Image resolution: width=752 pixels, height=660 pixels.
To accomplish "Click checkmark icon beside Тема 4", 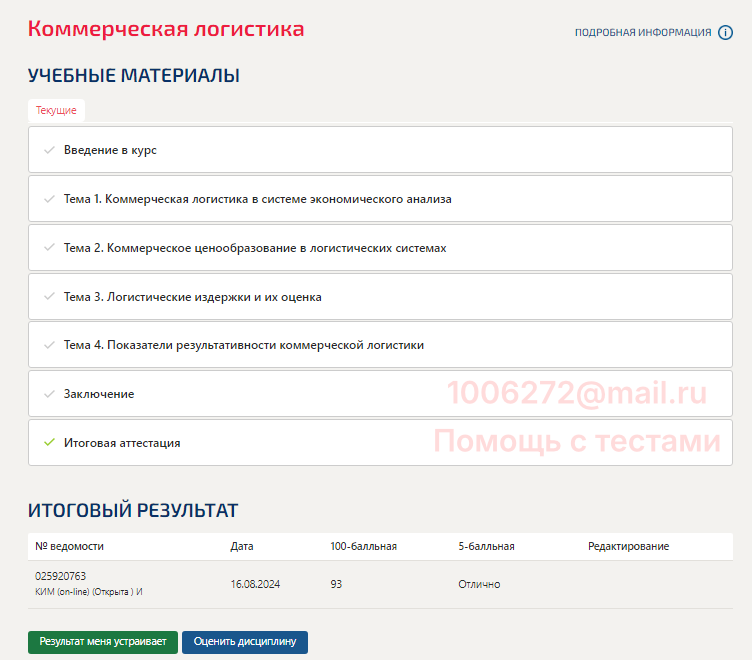I will click(x=48, y=345).
